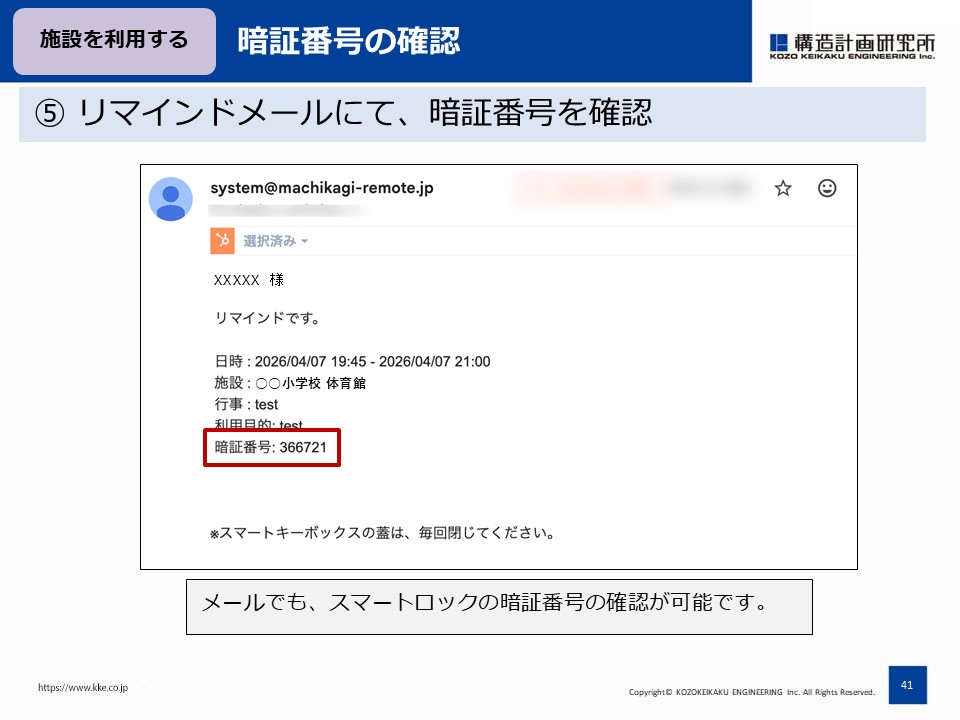The image size is (960, 720).
Task: Select the 施設を利用する section badge
Action: [114, 42]
